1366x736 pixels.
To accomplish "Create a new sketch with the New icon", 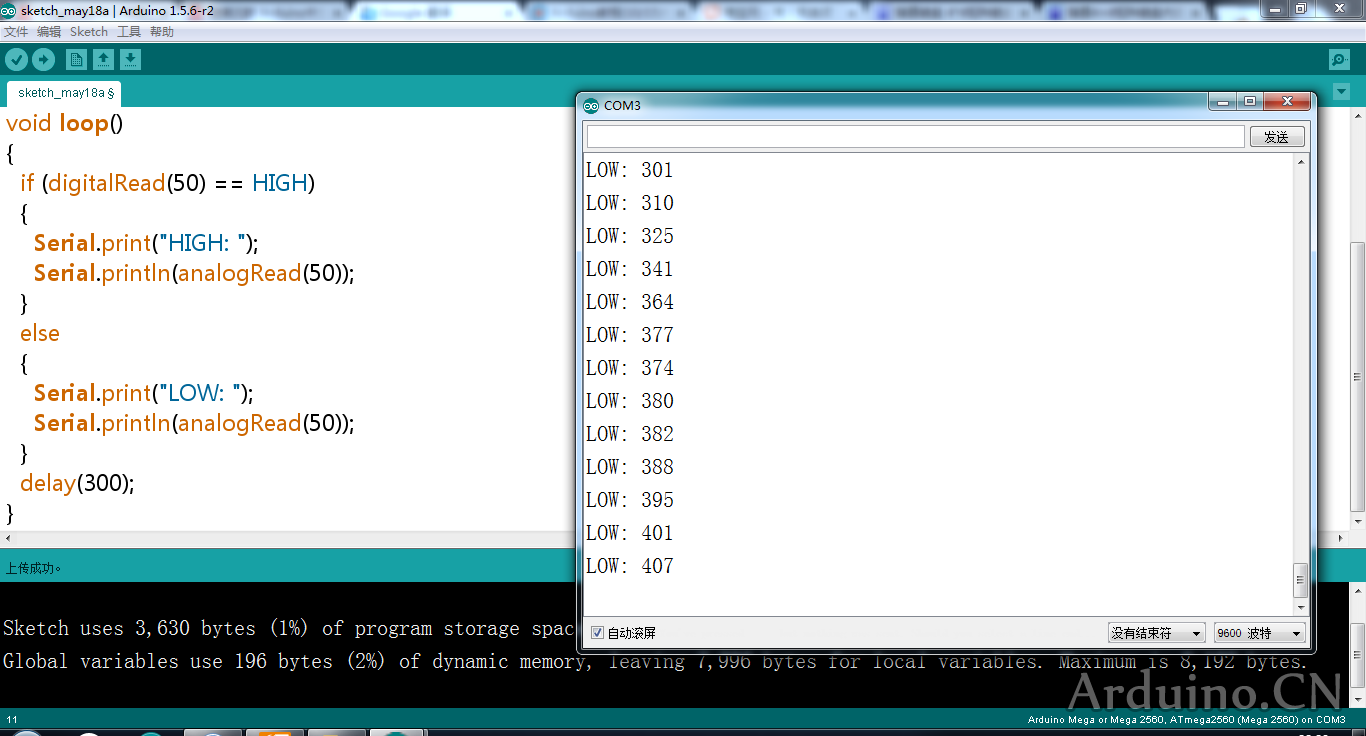I will pos(76,60).
